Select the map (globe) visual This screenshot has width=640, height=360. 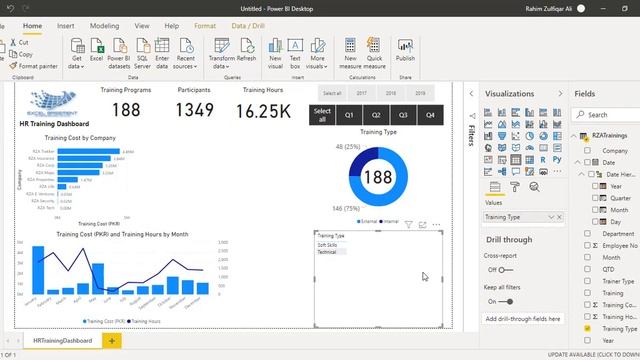[488, 148]
